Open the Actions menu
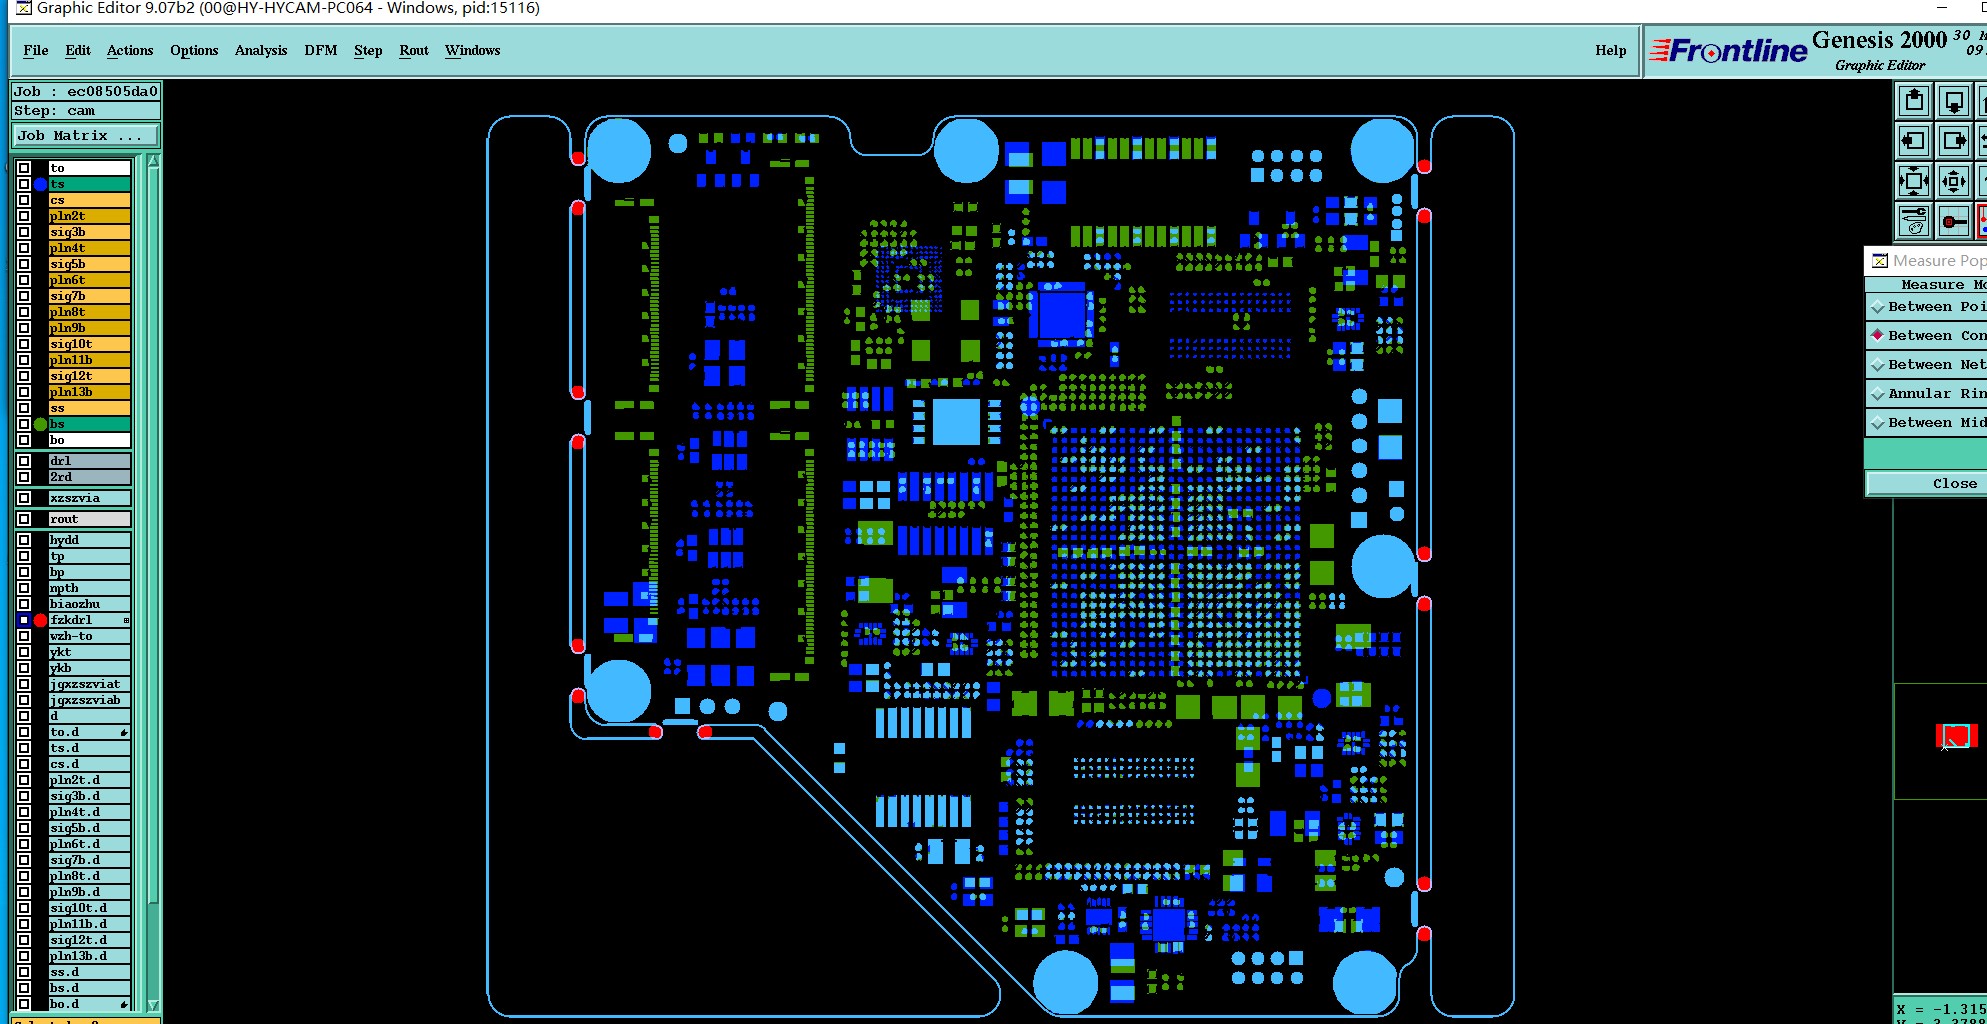The width and height of the screenshot is (1987, 1024). (x=130, y=50)
